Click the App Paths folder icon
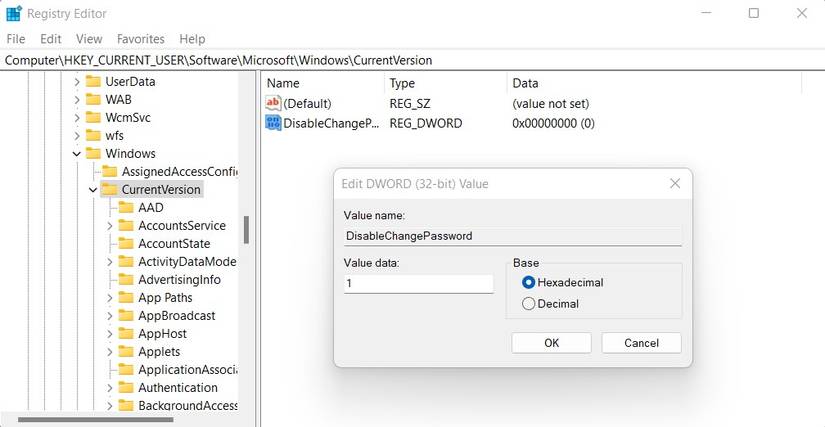The height and width of the screenshot is (427, 825). pyautogui.click(x=126, y=298)
